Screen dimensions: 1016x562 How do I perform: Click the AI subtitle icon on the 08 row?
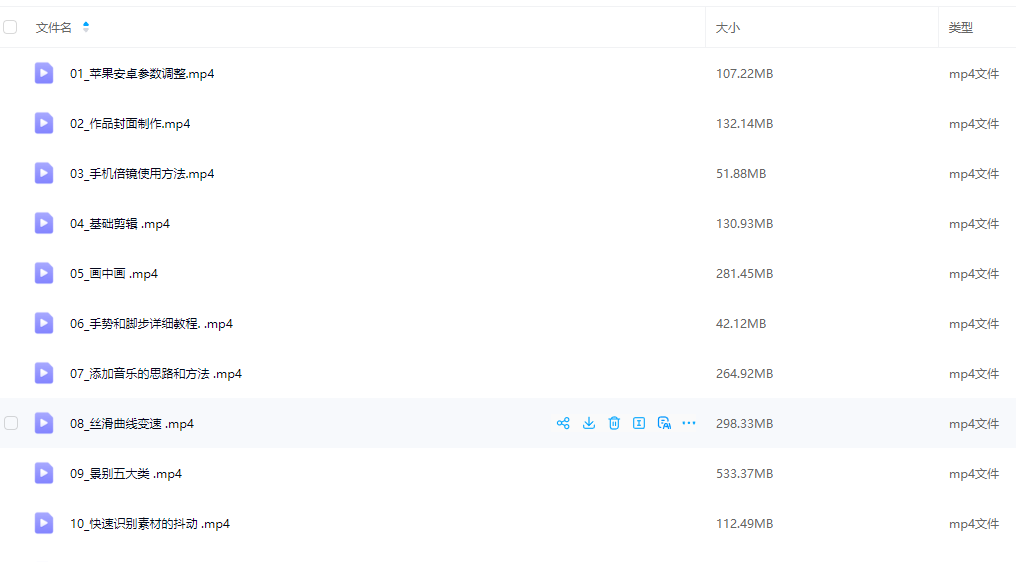tap(664, 423)
